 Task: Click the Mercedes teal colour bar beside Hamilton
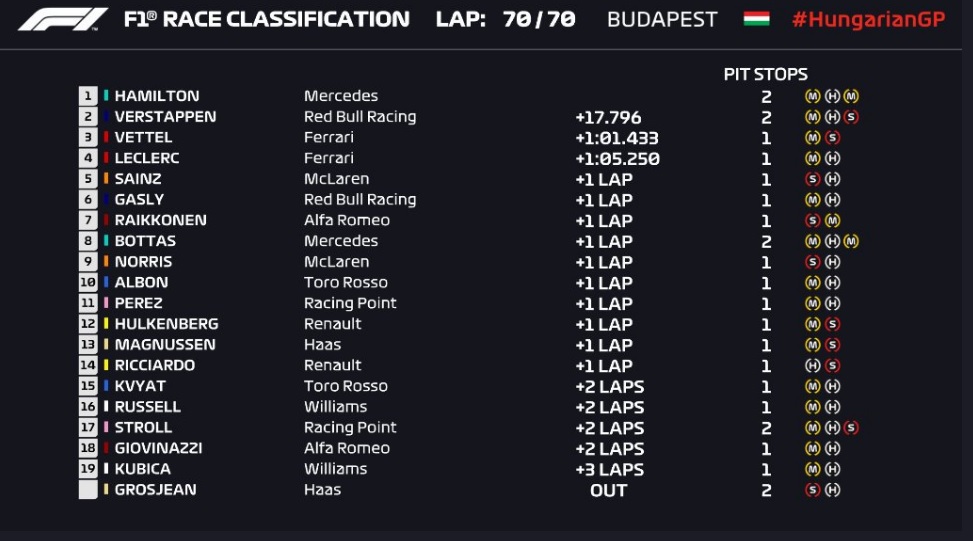pyautogui.click(x=106, y=96)
